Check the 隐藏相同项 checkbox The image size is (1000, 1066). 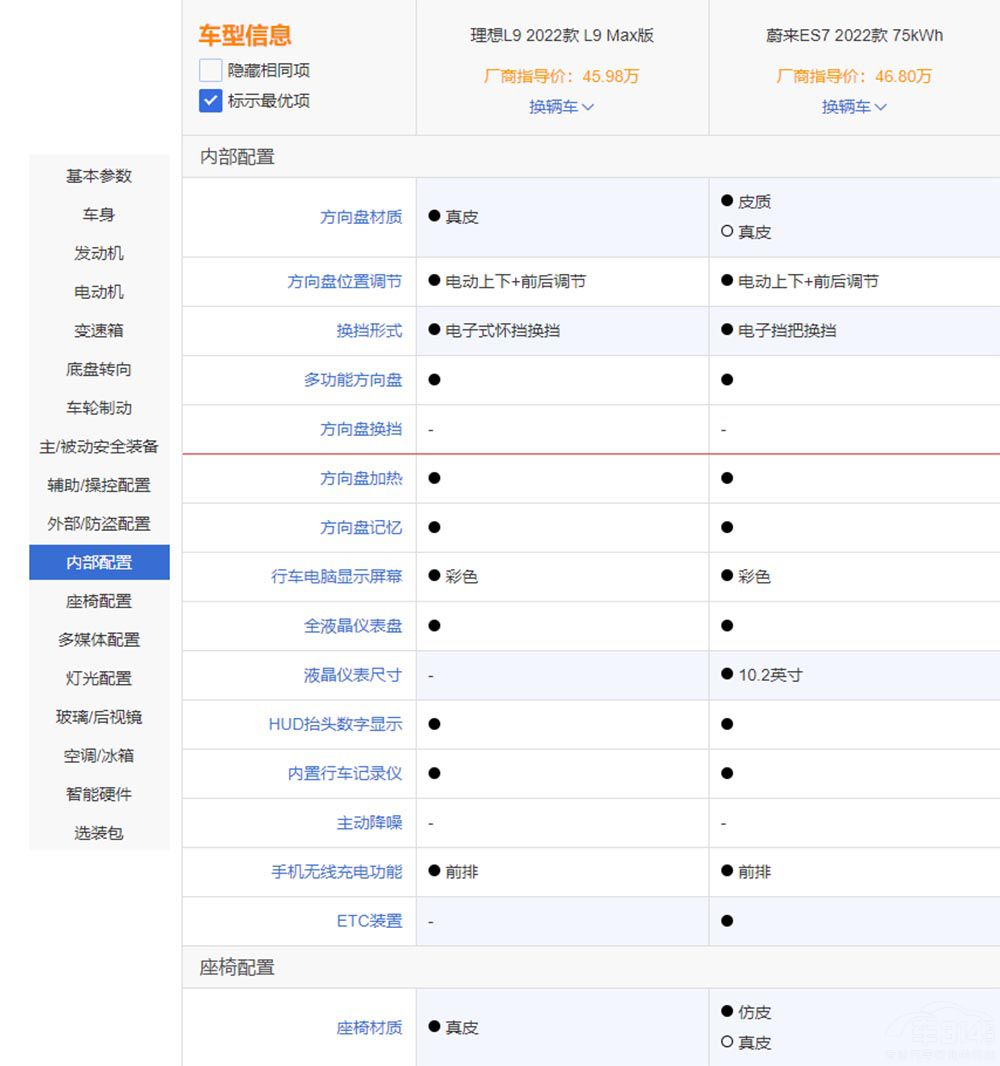(210, 70)
